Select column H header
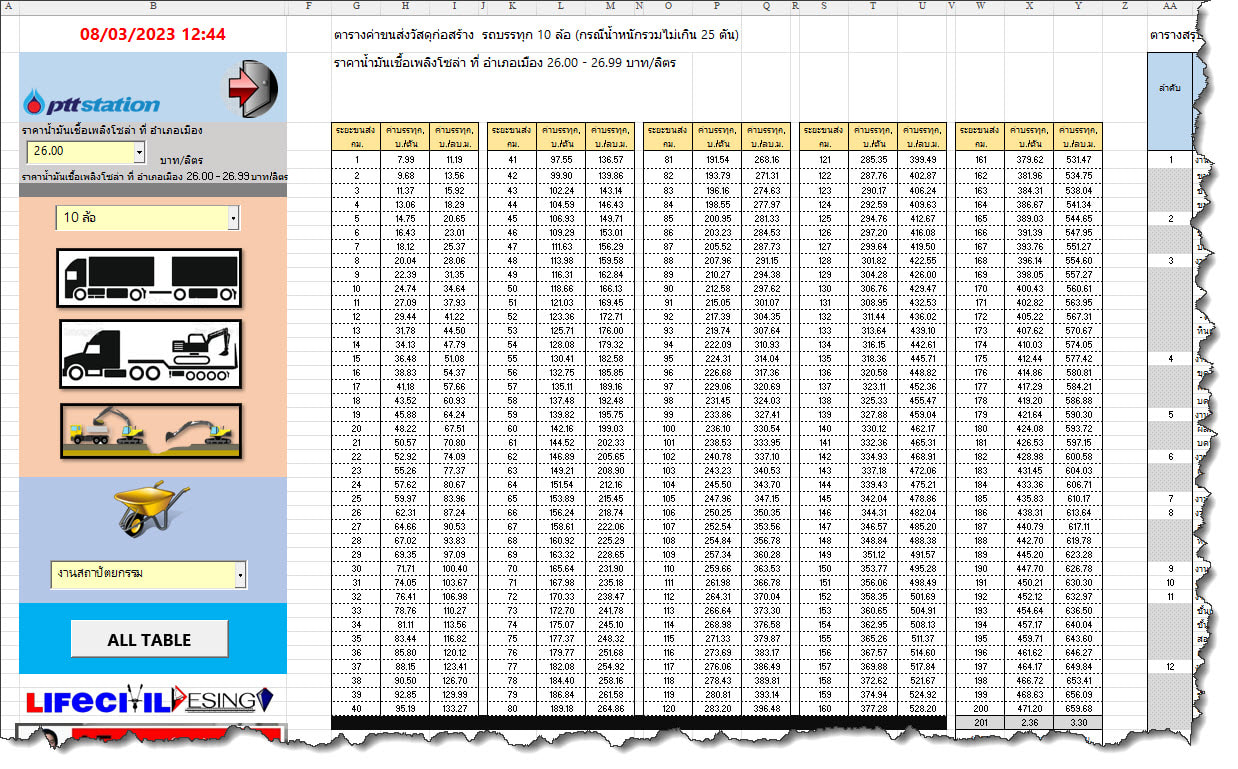The width and height of the screenshot is (1238, 769). [x=405, y=7]
